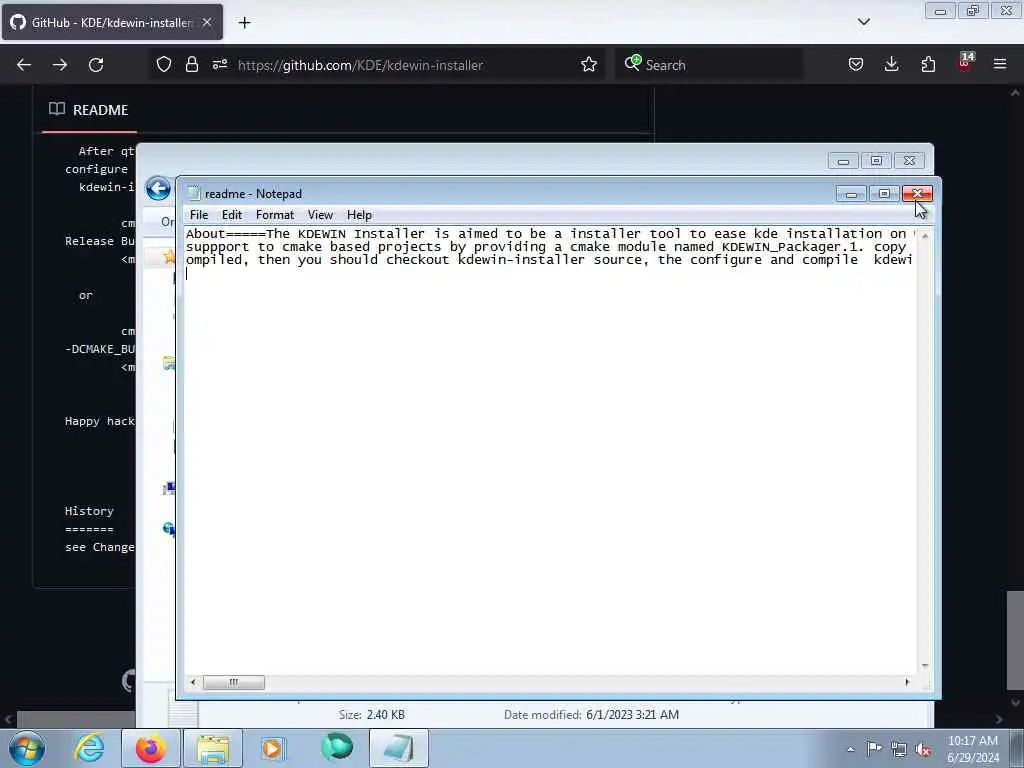Open site permissions icon in address bar
Image resolution: width=1024 pixels, height=768 pixels.
[219, 64]
